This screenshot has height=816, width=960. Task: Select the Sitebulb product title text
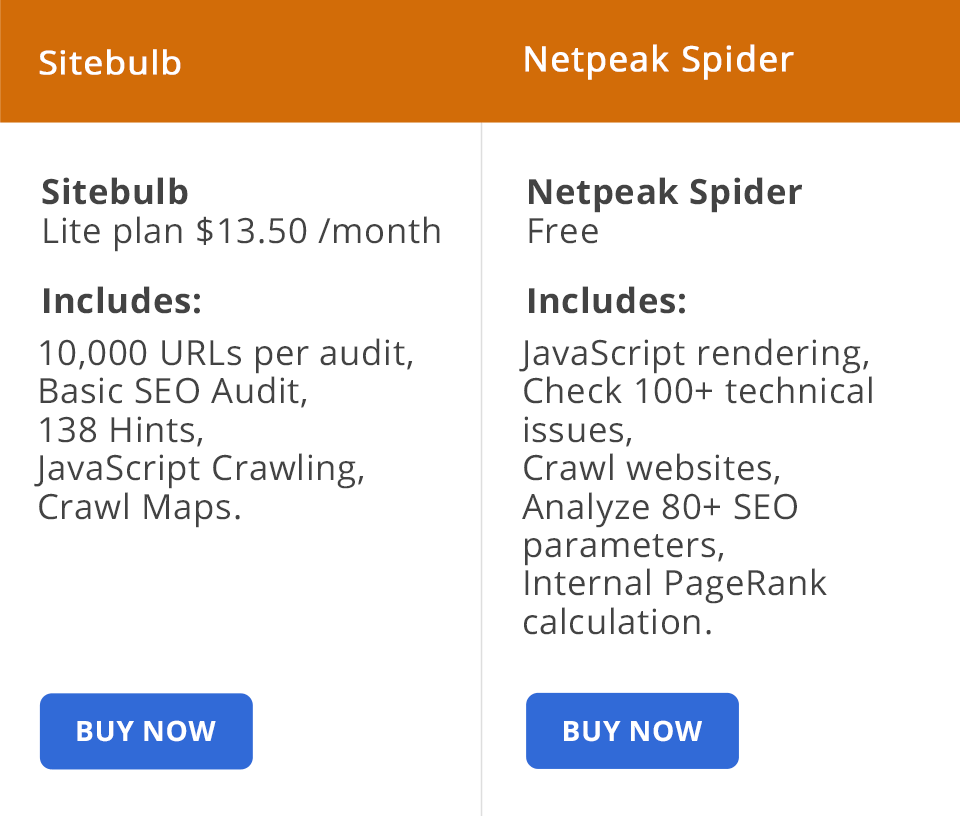115,191
